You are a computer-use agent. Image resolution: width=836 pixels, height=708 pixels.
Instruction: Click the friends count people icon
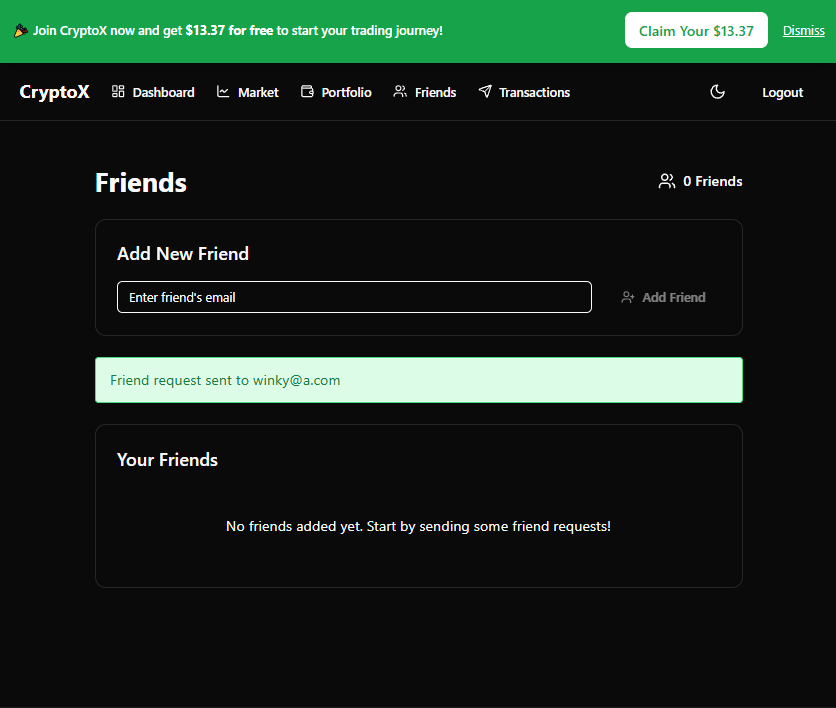[x=666, y=181]
